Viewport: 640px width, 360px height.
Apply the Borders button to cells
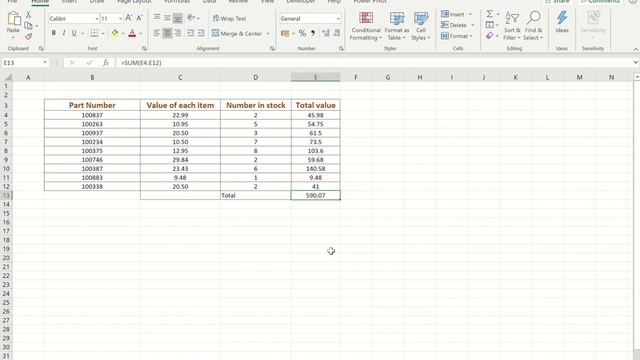[x=94, y=33]
